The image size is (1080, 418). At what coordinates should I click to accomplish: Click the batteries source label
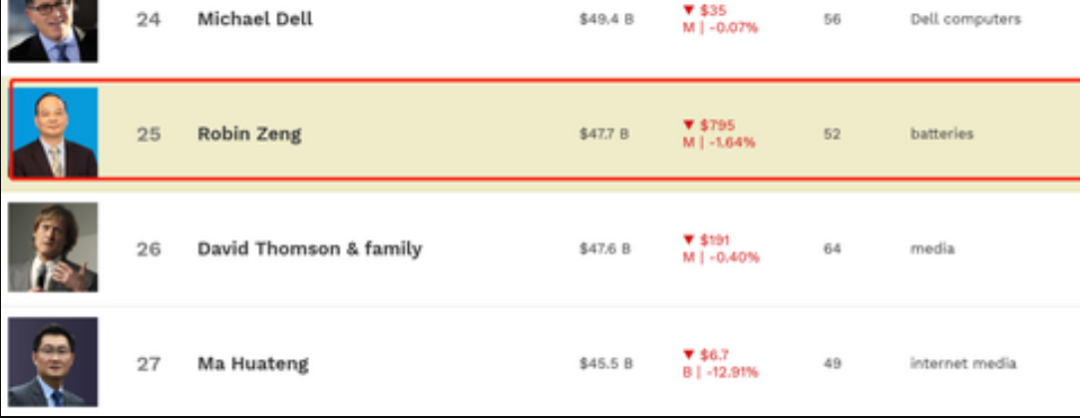click(x=942, y=134)
